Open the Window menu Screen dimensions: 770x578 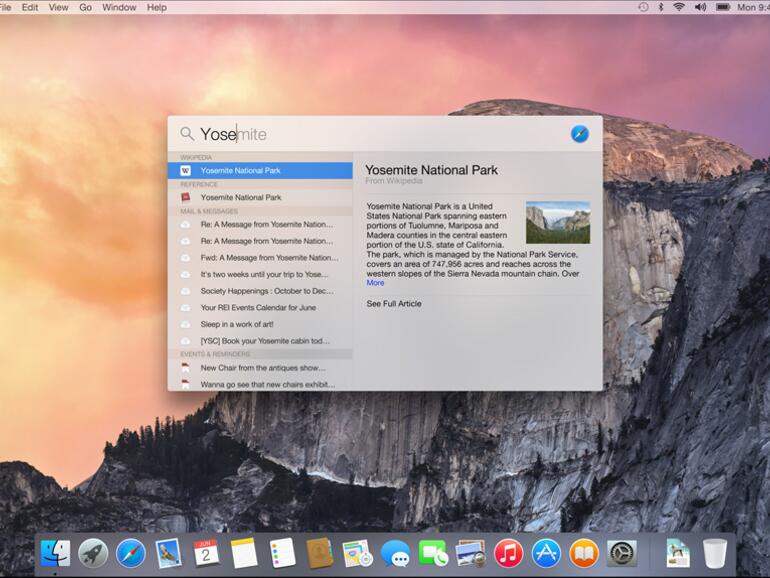[119, 7]
